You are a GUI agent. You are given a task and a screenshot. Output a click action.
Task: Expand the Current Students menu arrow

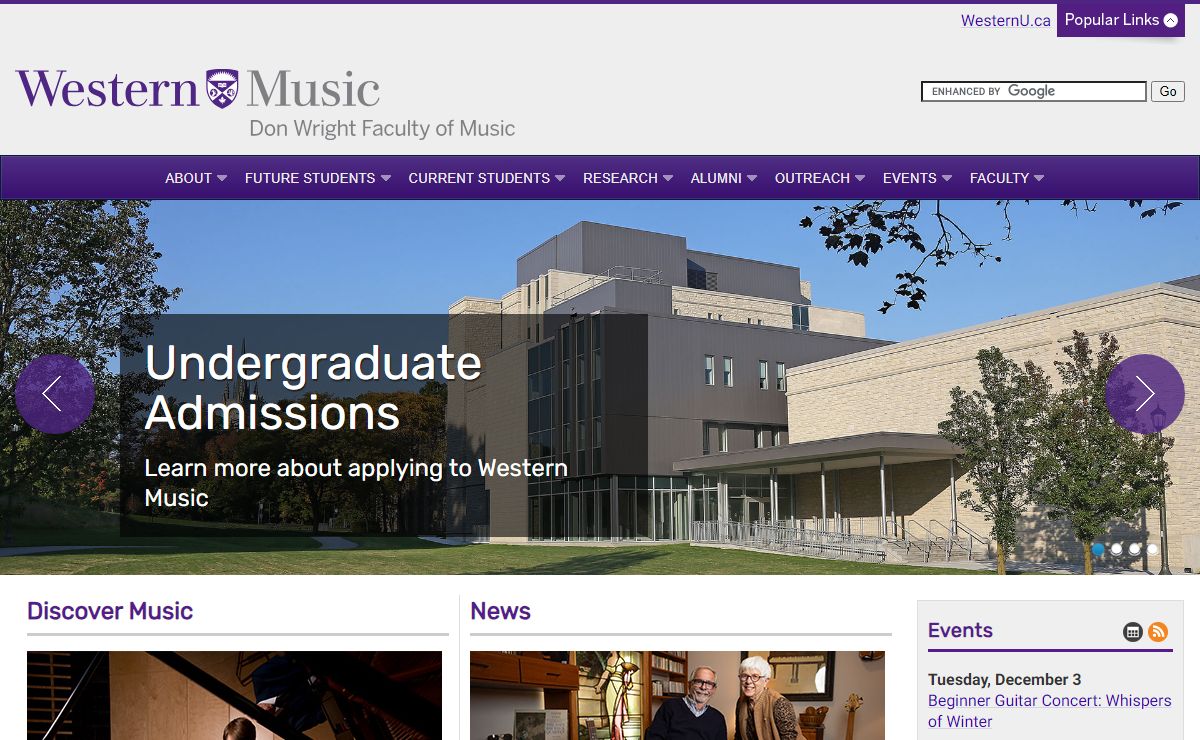pyautogui.click(x=560, y=178)
